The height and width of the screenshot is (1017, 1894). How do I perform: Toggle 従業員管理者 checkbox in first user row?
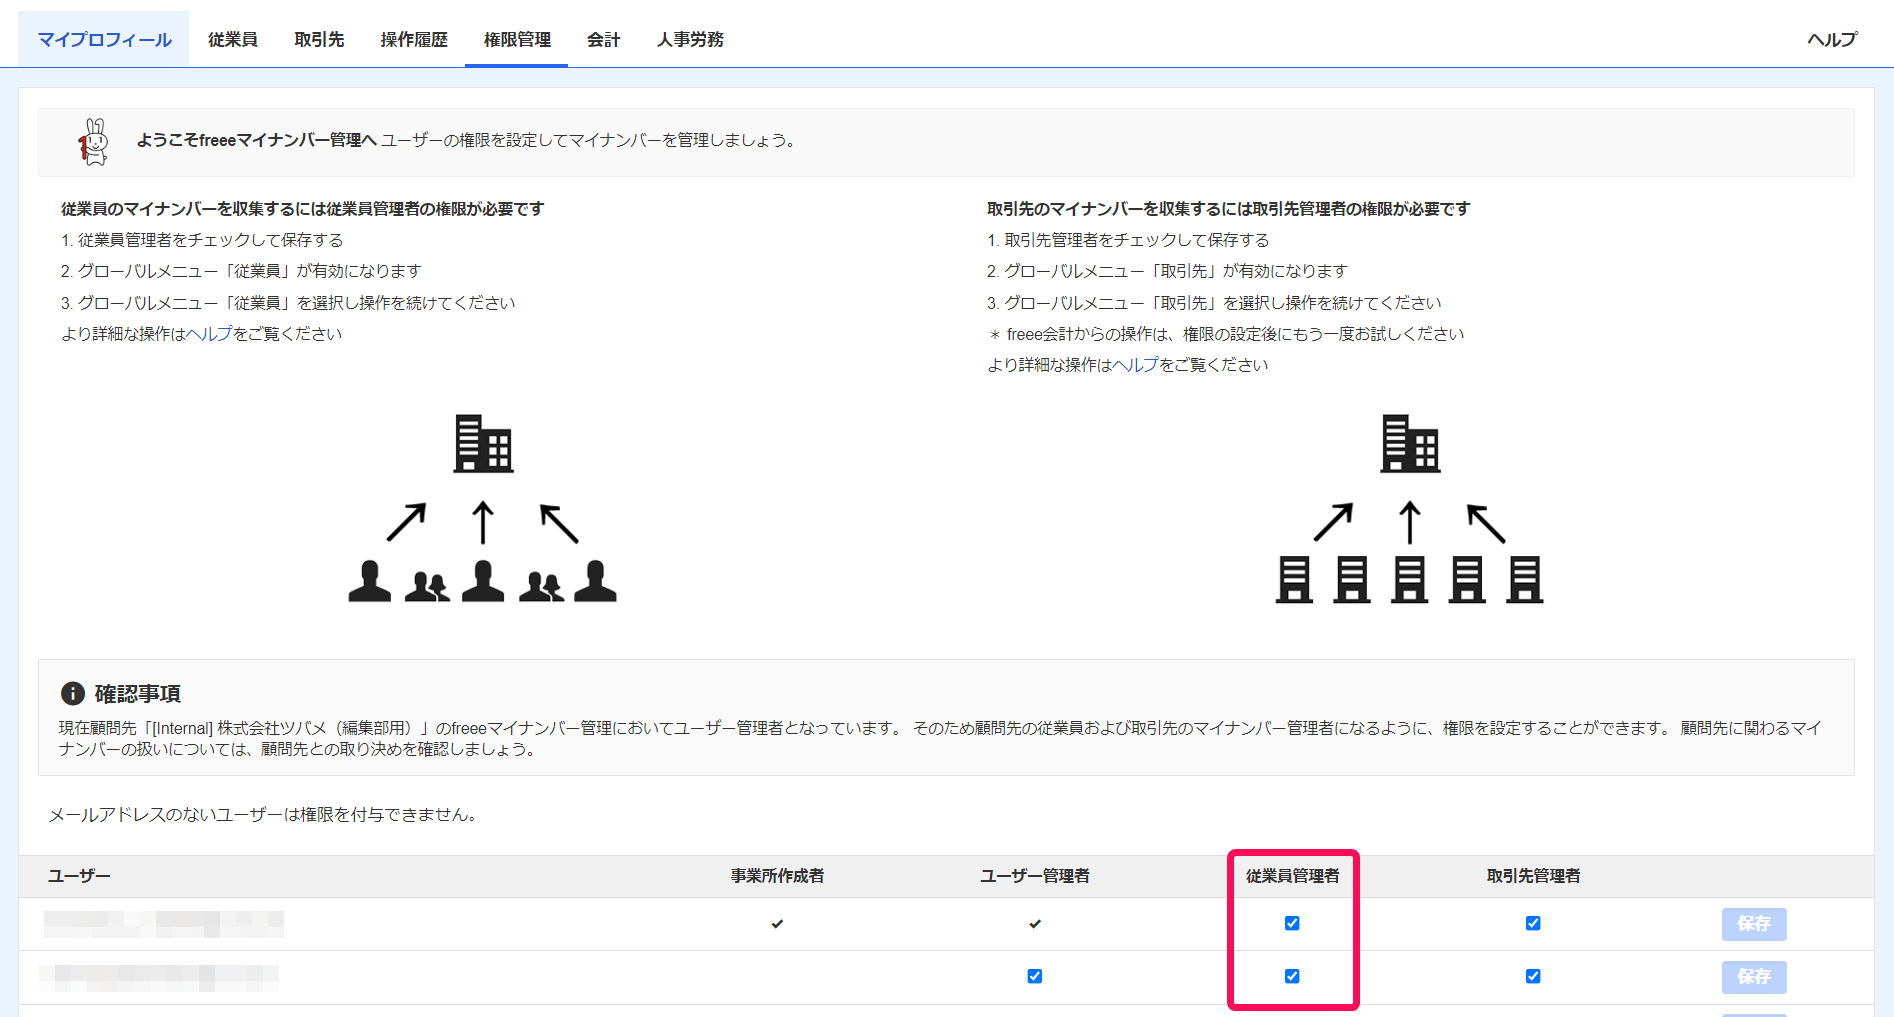1292,923
